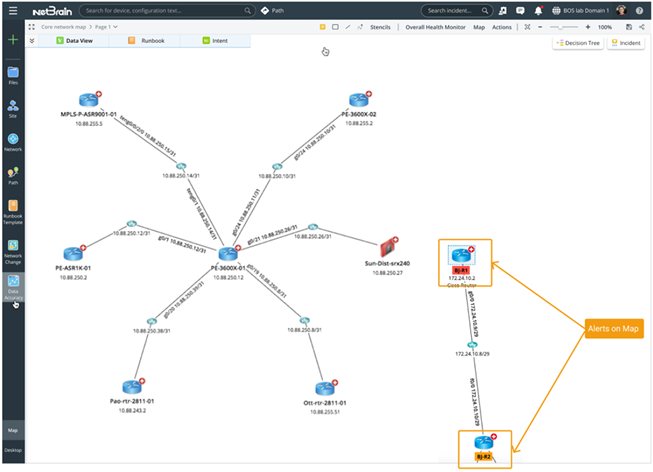Image resolution: width=653 pixels, height=472 pixels.
Task: Open the user profile avatar
Action: point(621,10)
